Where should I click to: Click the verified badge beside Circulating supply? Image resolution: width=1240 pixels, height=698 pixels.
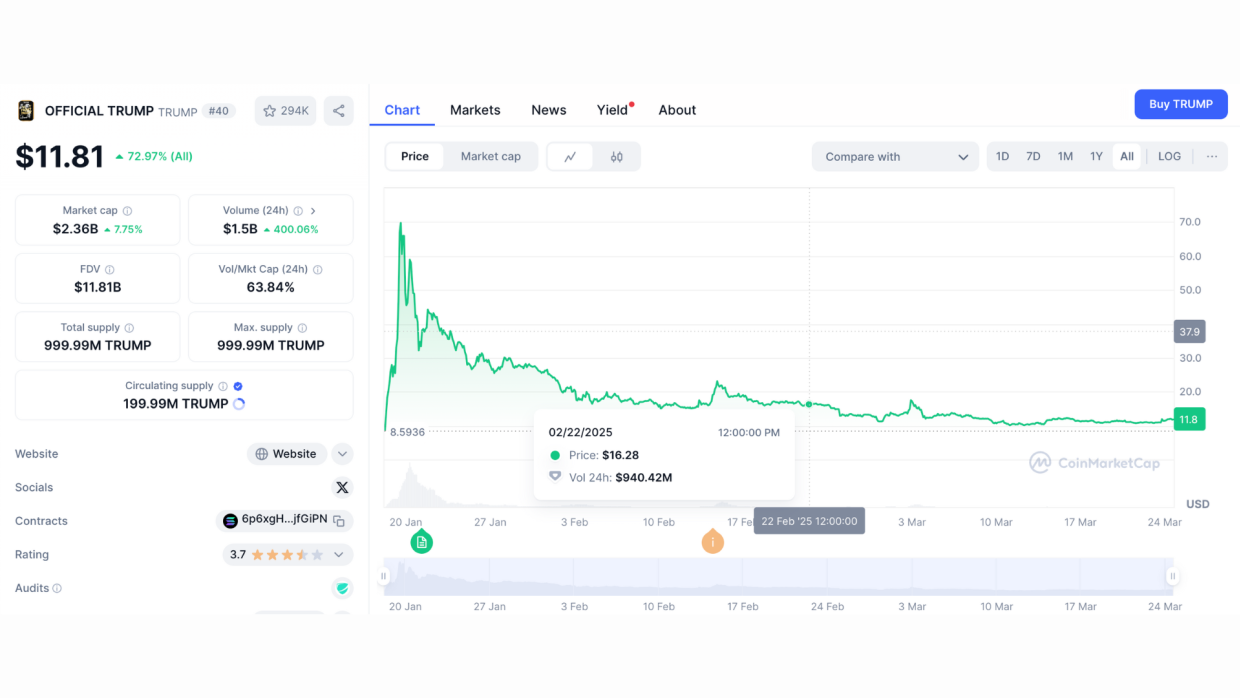[238, 386]
